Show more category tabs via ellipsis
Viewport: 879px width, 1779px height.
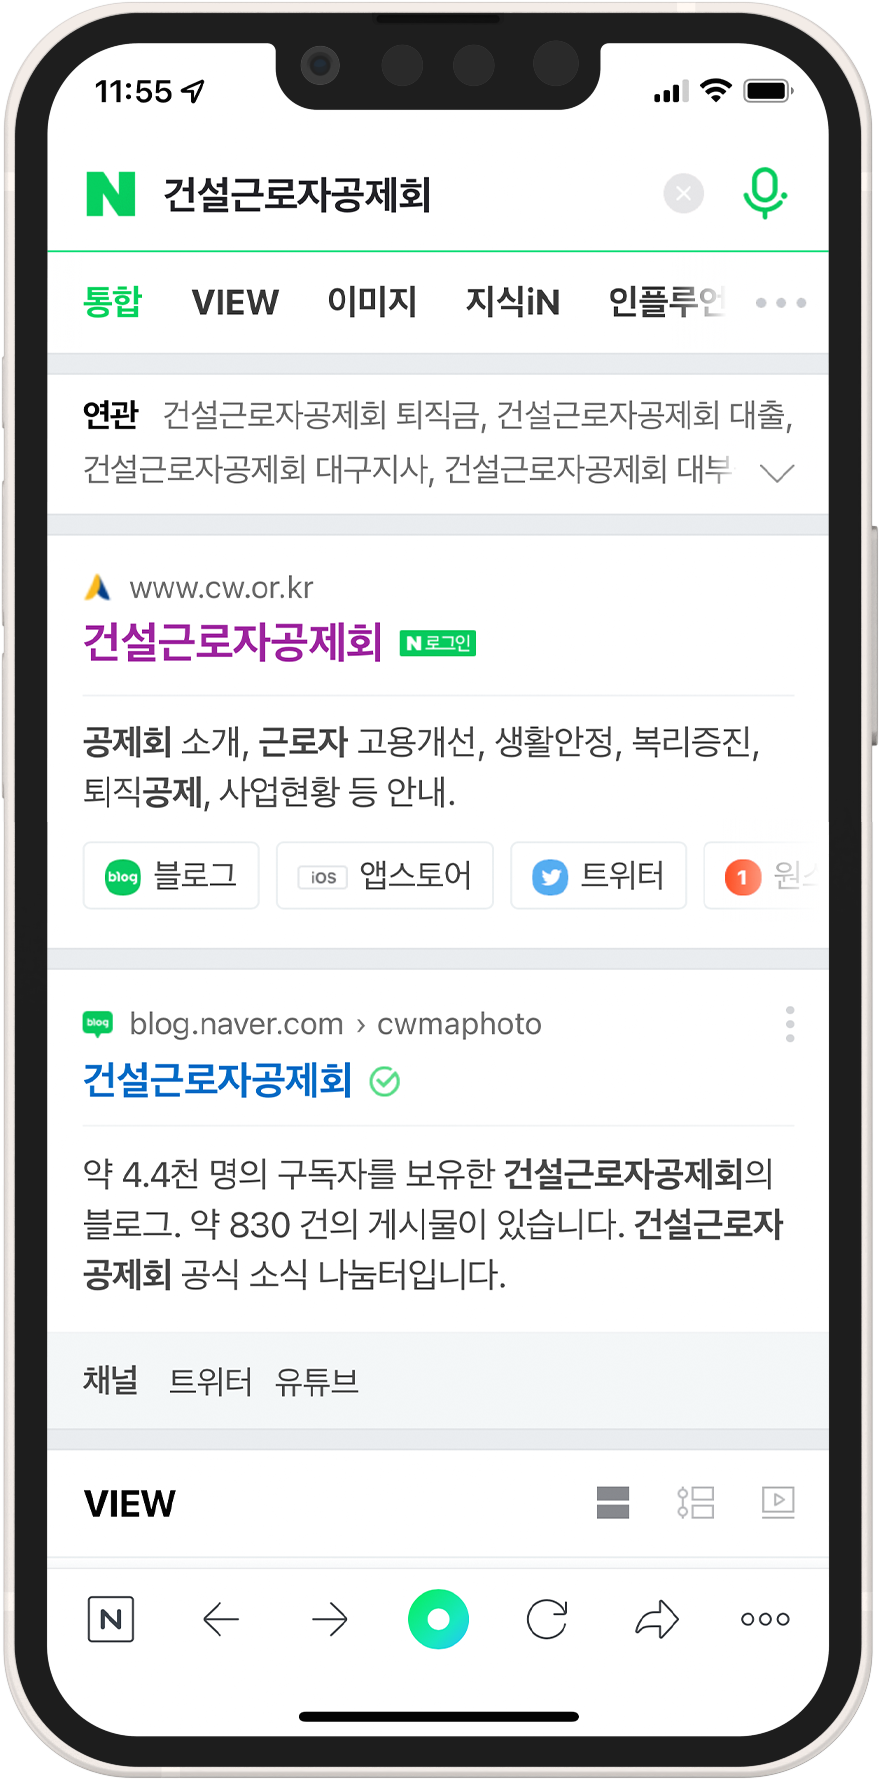tap(781, 302)
